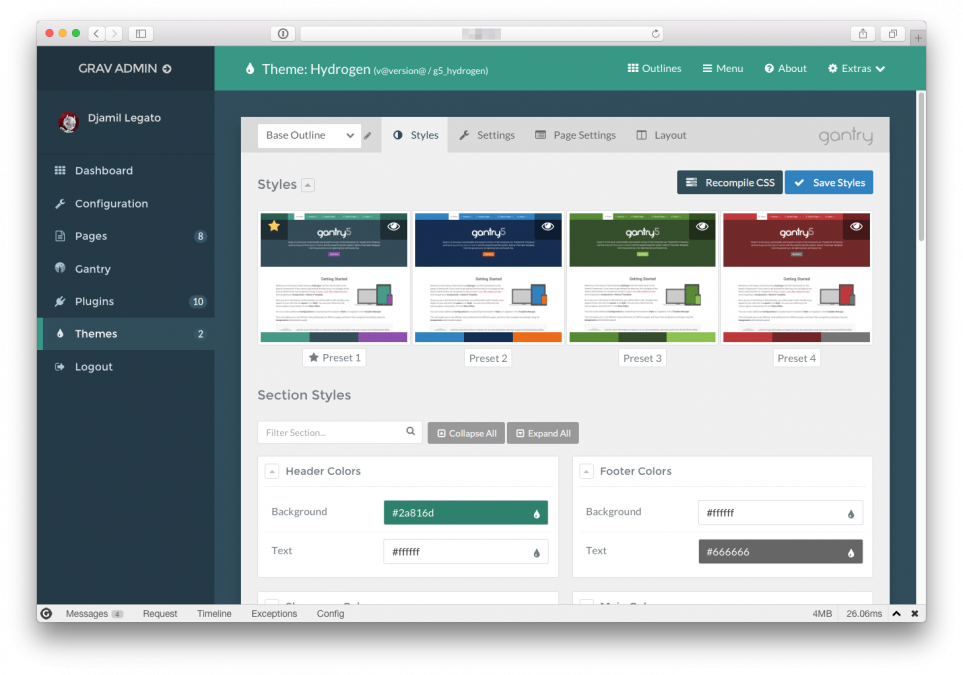Screen dimensions: 963x675
Task: Click the browser reload icon
Action: pyautogui.click(x=655, y=34)
